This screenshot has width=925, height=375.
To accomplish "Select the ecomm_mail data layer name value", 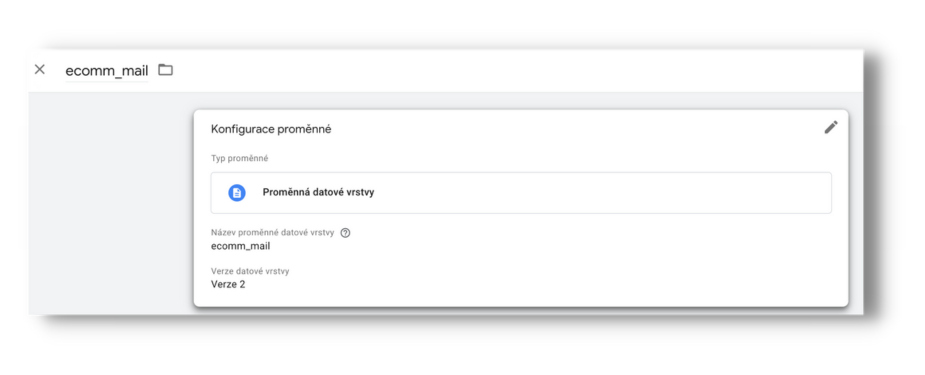I will [x=241, y=246].
